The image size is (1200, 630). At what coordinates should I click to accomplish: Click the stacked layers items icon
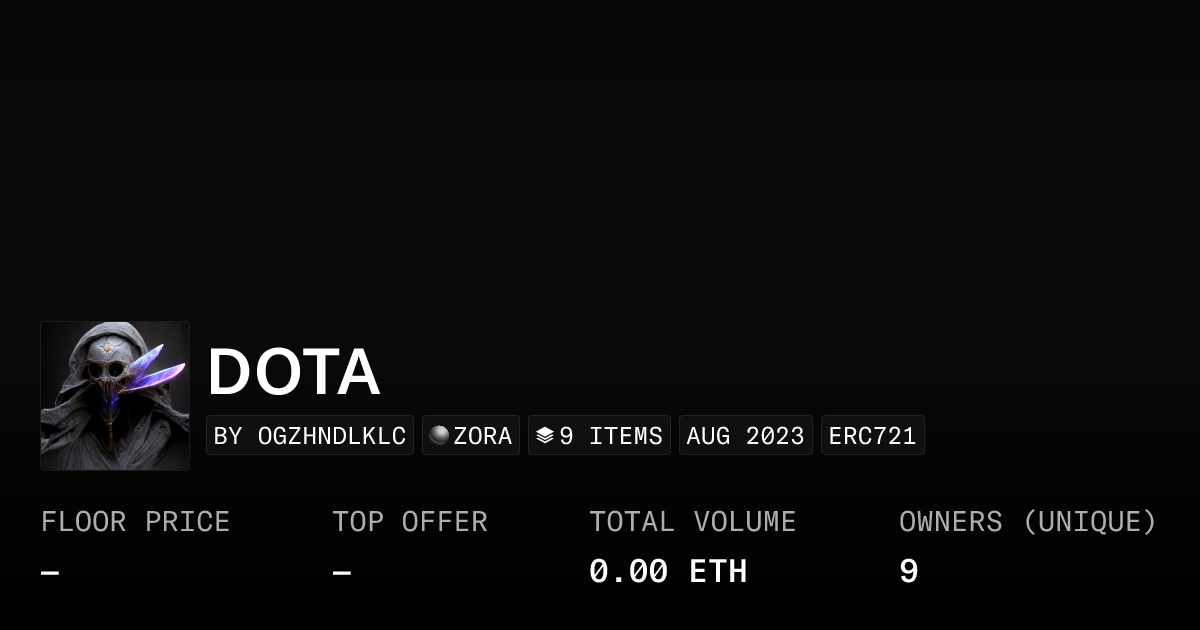tap(544, 435)
